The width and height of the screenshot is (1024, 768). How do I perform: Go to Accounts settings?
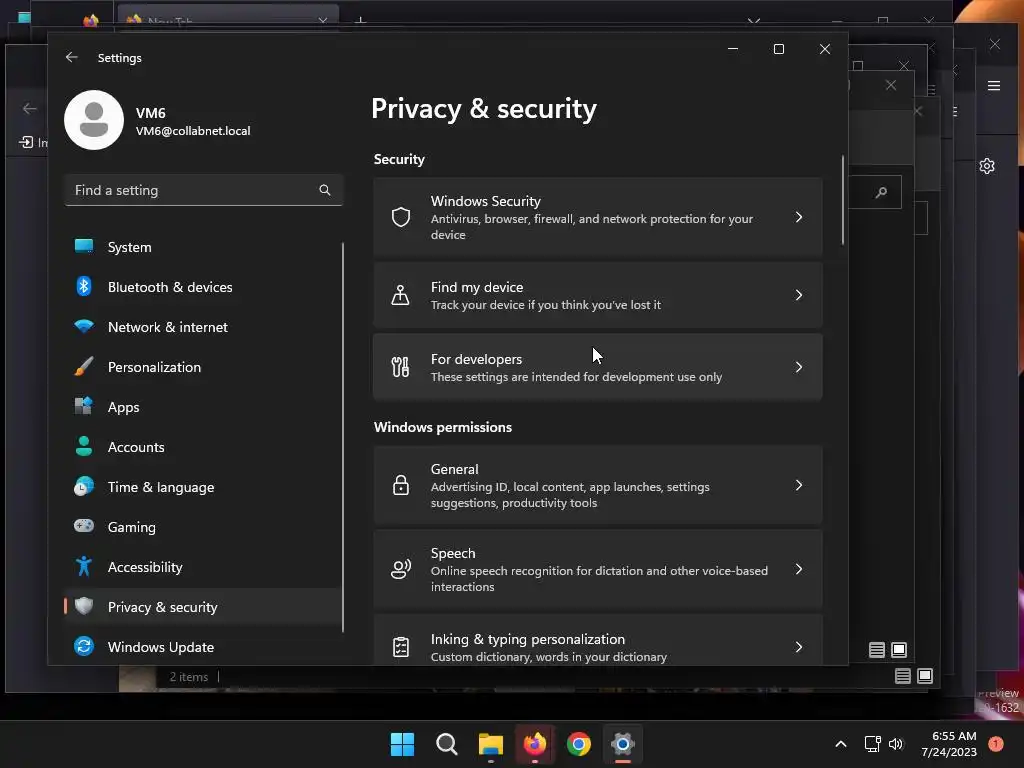coord(202,447)
